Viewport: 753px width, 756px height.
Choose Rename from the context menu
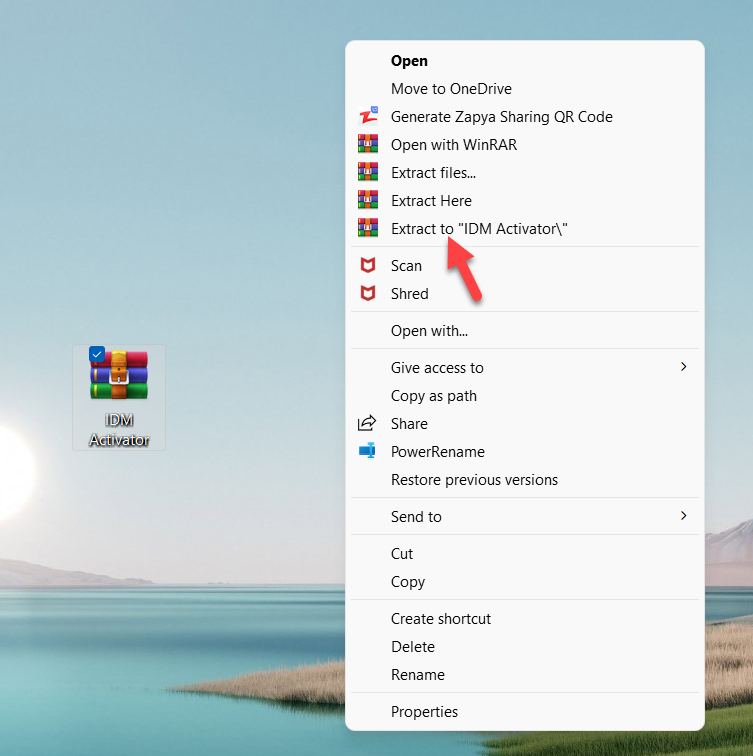coord(417,675)
